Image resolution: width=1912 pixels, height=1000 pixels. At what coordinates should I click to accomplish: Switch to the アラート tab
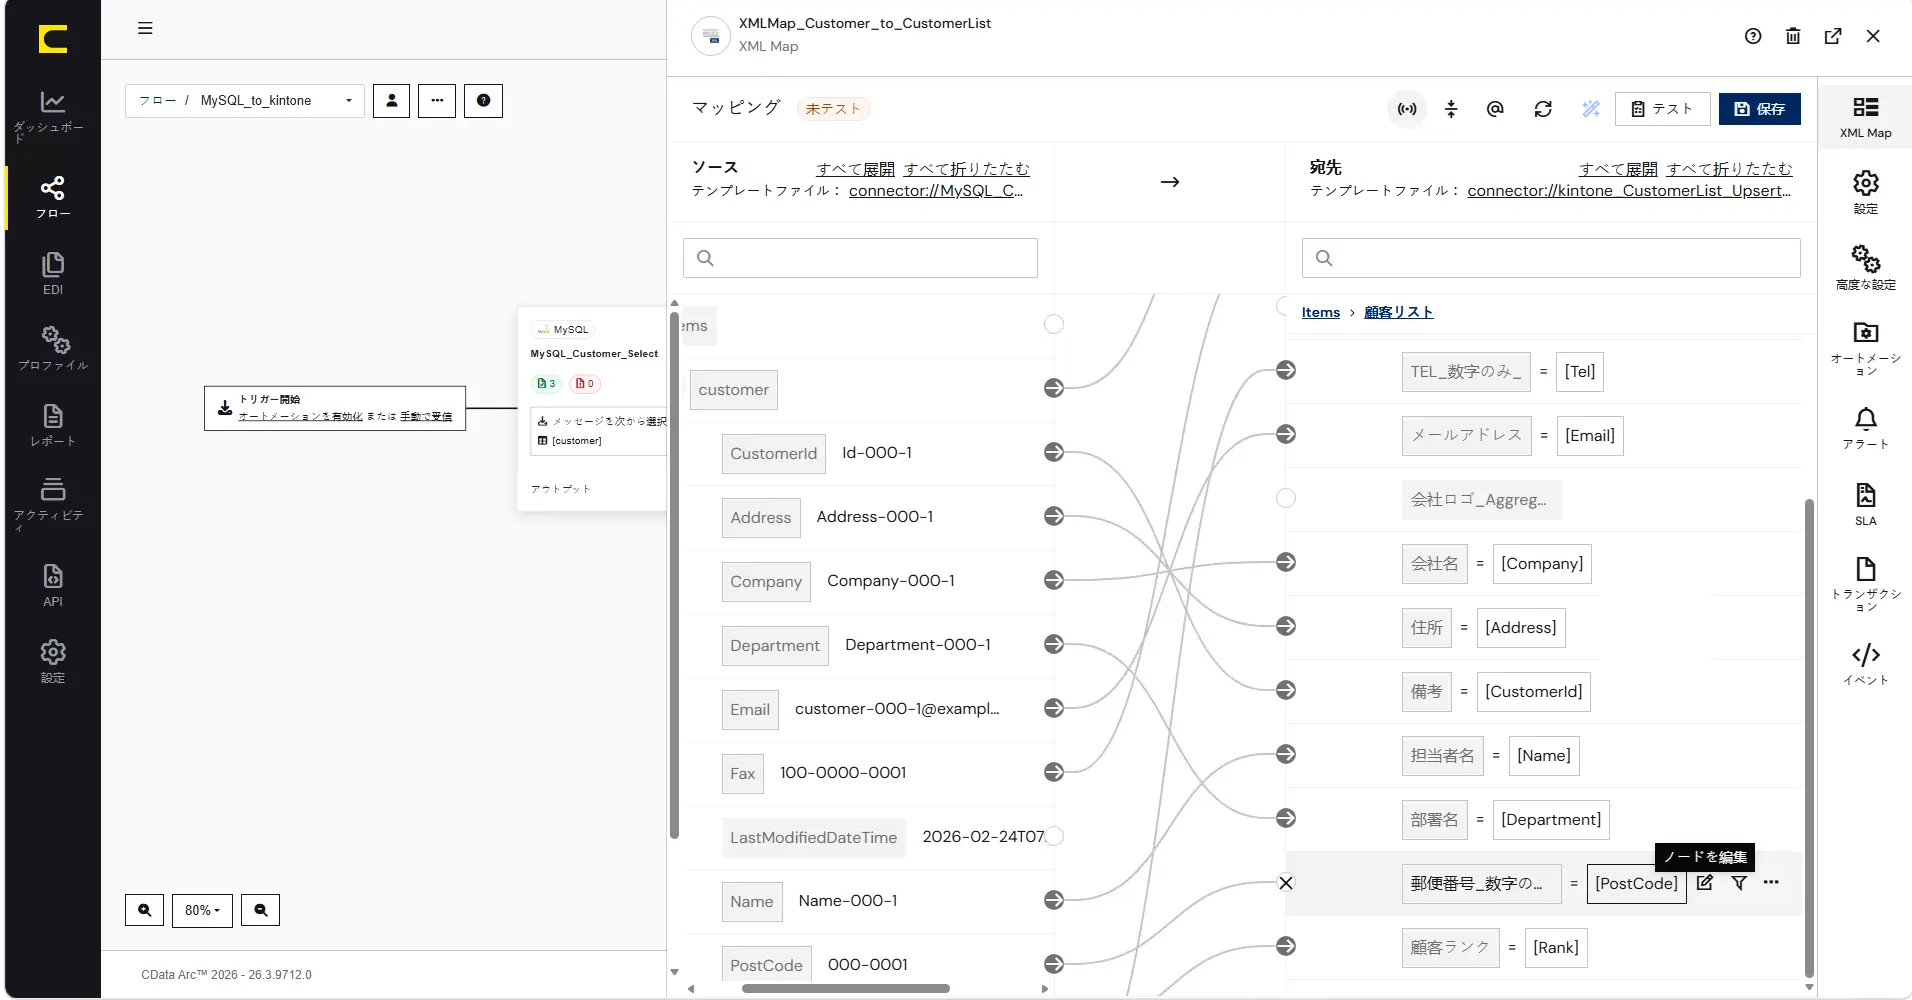pyautogui.click(x=1865, y=428)
